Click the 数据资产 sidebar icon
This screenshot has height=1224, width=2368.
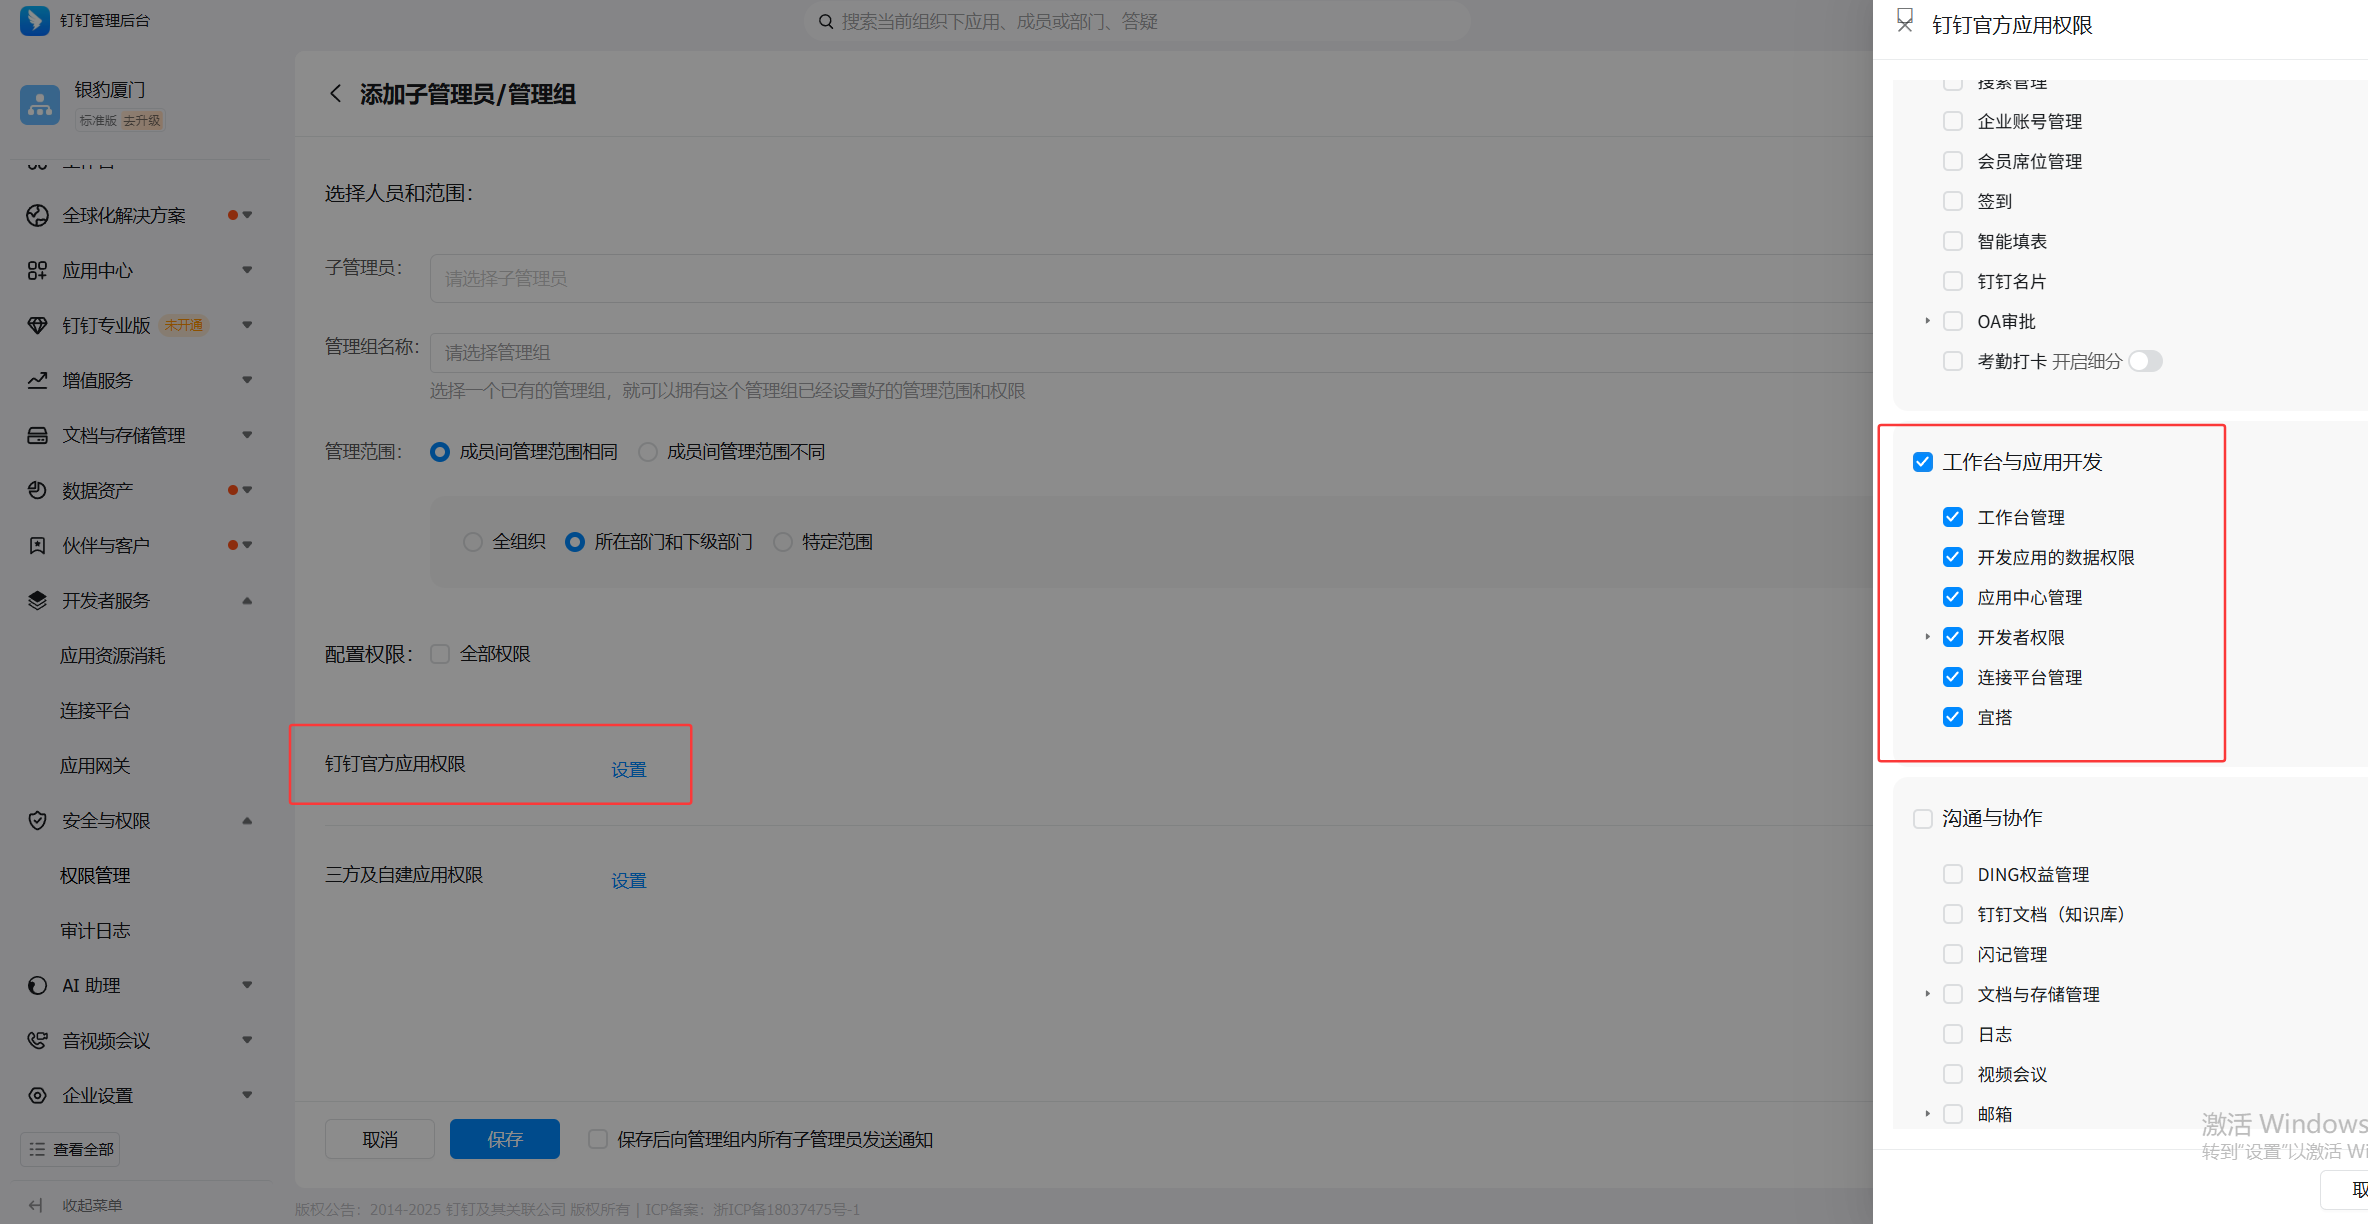pyautogui.click(x=37, y=491)
